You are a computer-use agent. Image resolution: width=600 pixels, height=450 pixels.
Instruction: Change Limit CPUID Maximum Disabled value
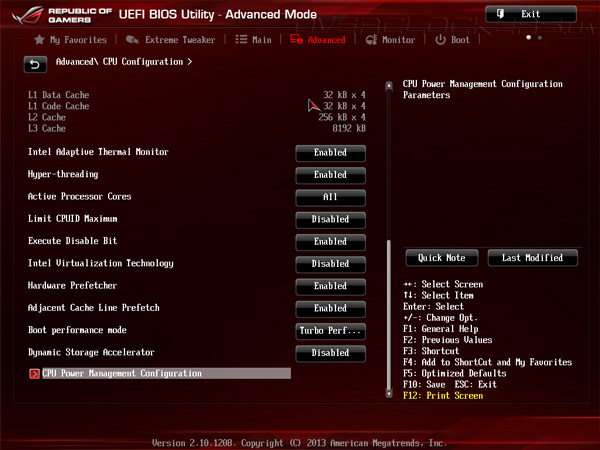(x=330, y=219)
